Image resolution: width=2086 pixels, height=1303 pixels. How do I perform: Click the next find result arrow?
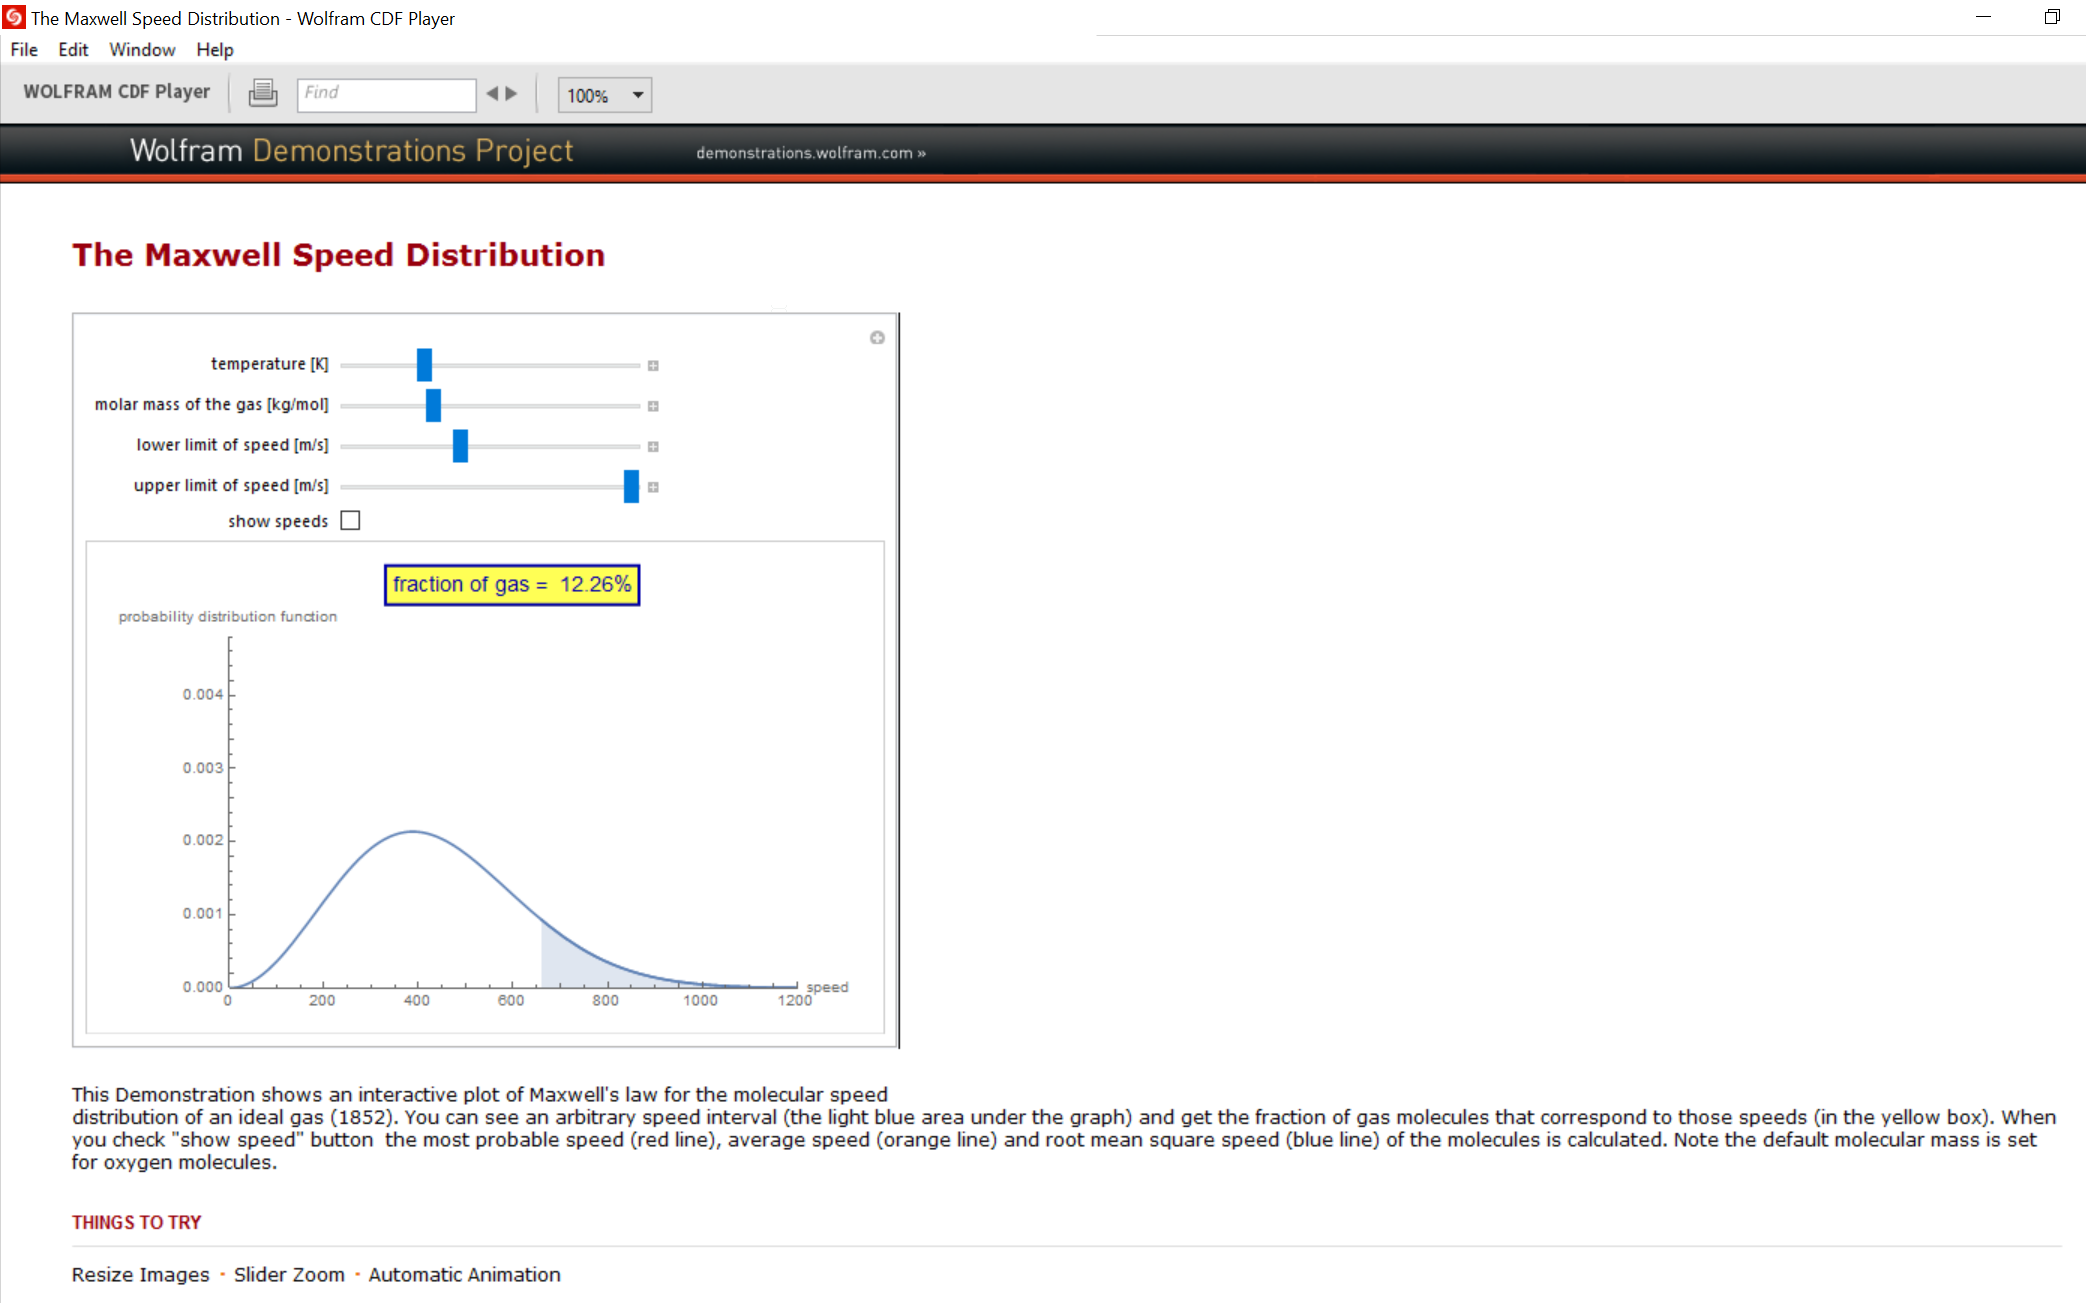(511, 92)
